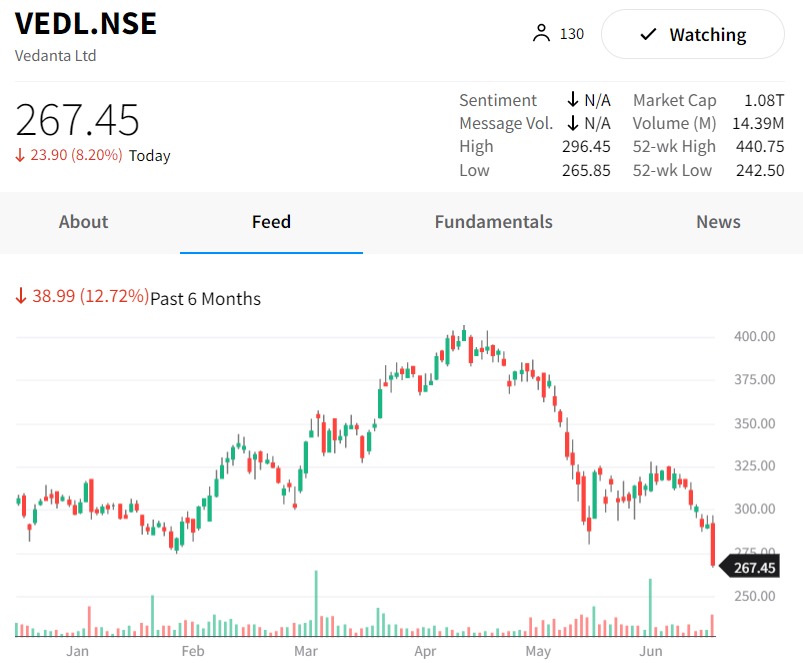Screen dimensions: 803x663
Task: Click the Message Vol. down arrow icon
Action: coord(573,123)
